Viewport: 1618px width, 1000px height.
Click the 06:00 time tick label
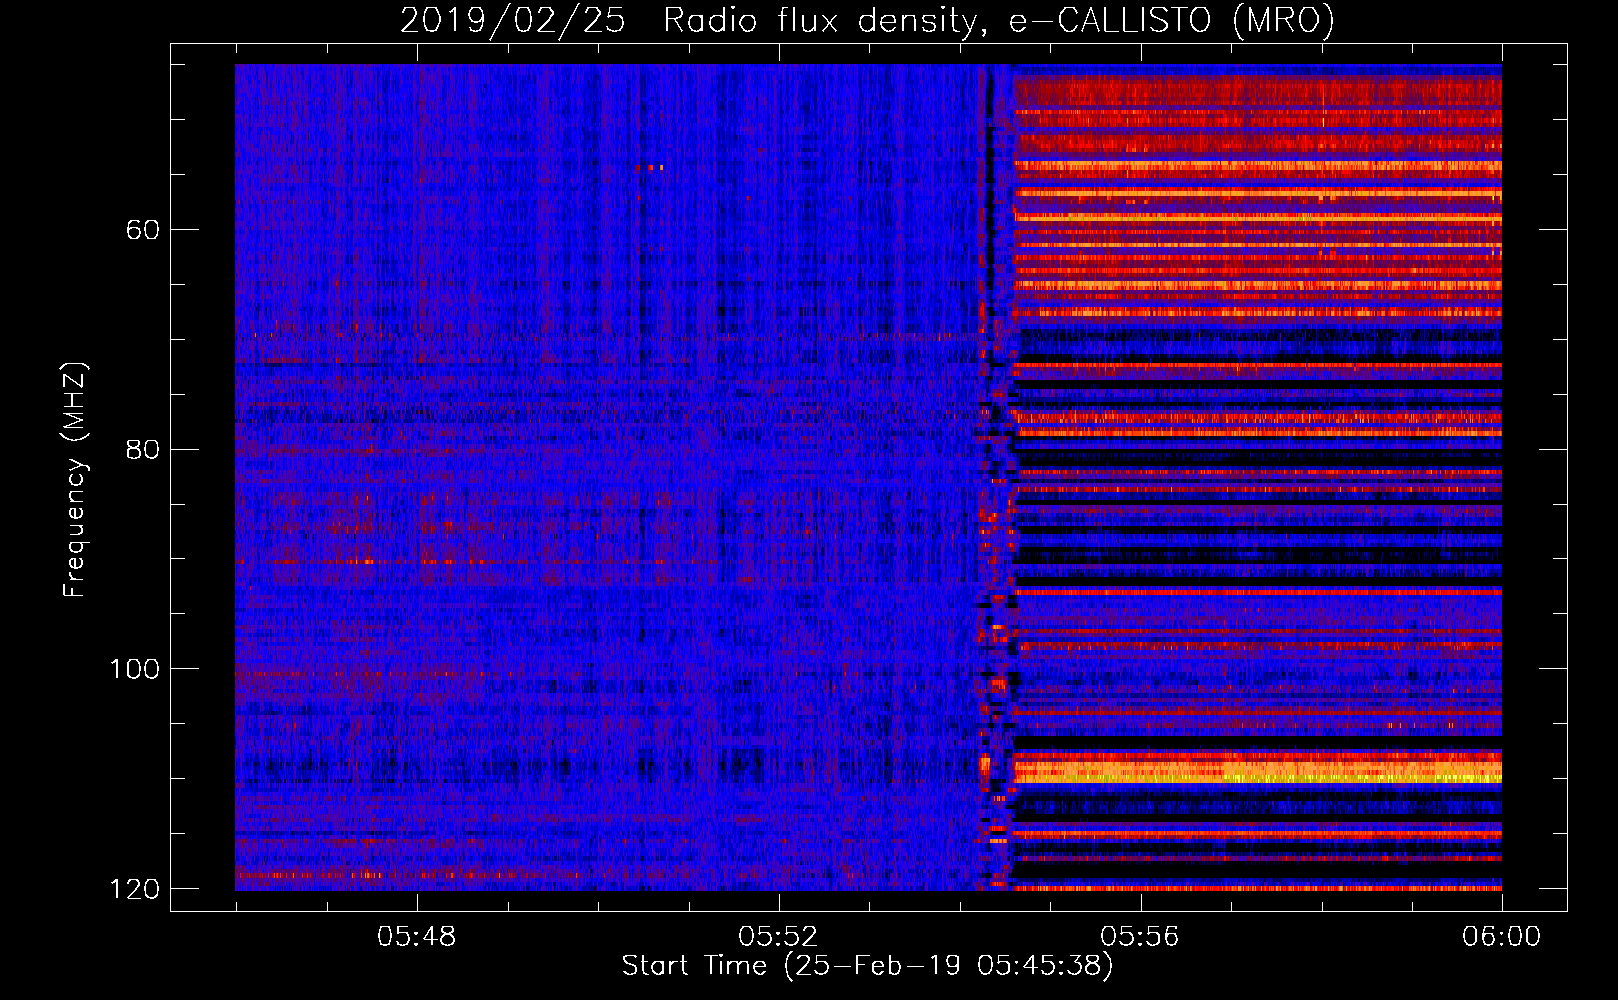[1501, 937]
